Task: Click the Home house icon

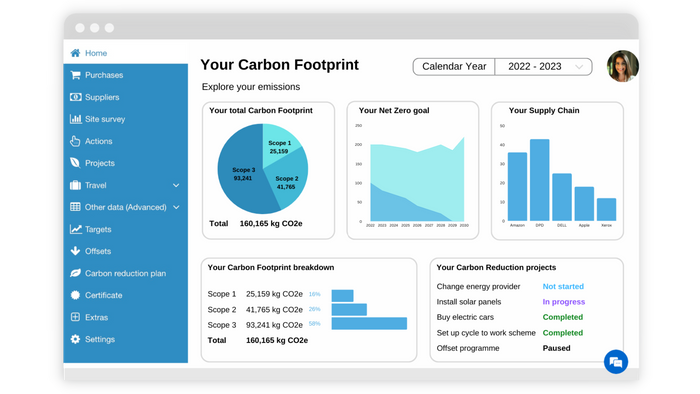Action: [75, 53]
